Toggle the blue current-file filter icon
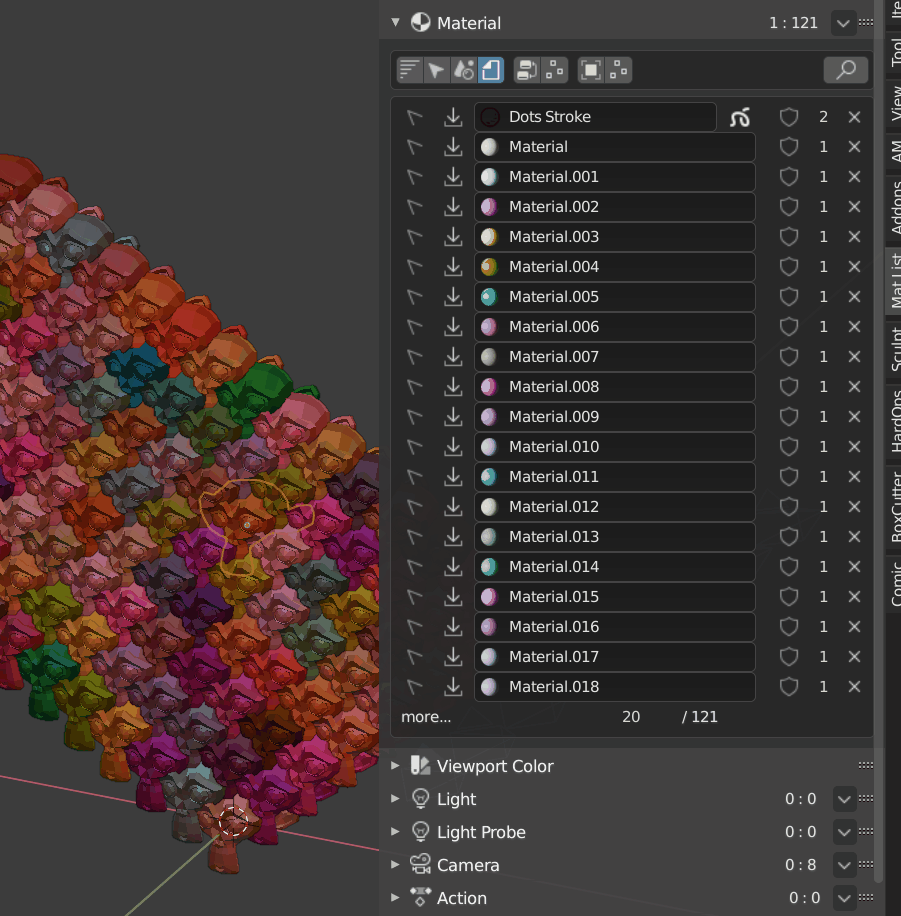The image size is (901, 916). (491, 70)
